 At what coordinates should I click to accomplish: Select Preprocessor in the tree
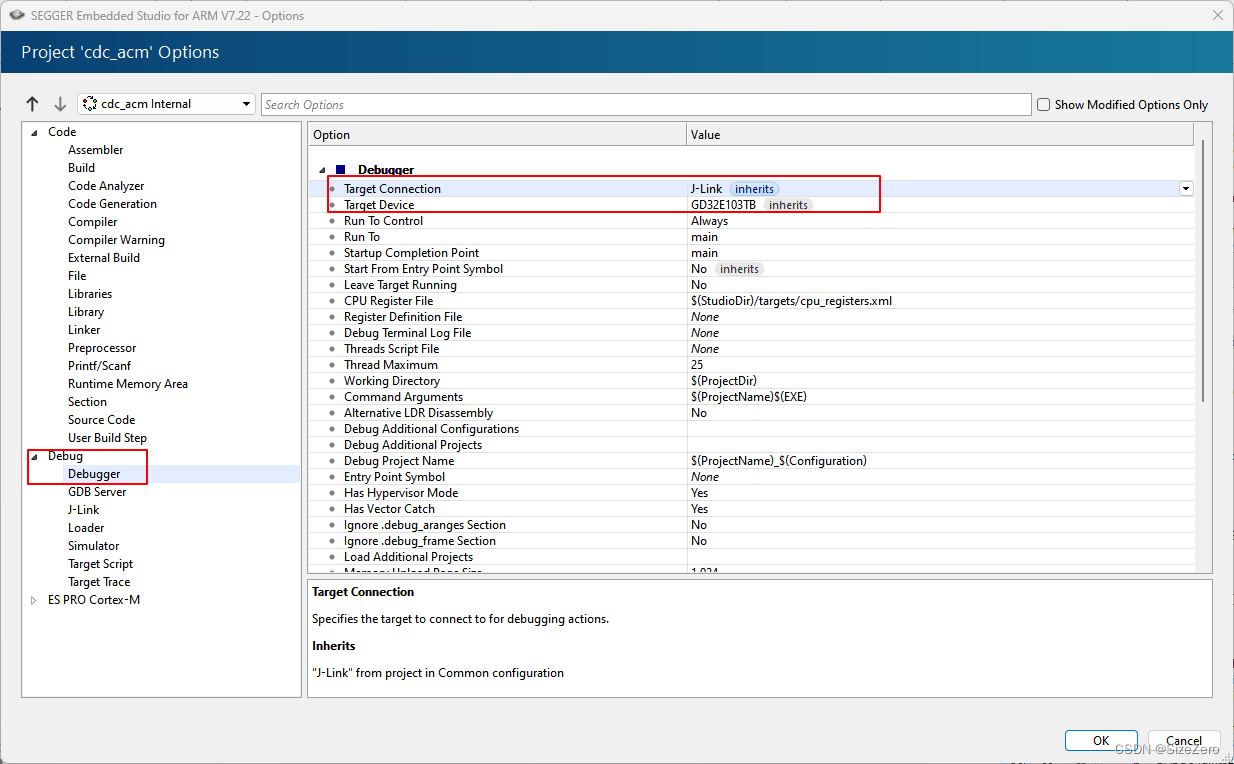[x=102, y=348]
